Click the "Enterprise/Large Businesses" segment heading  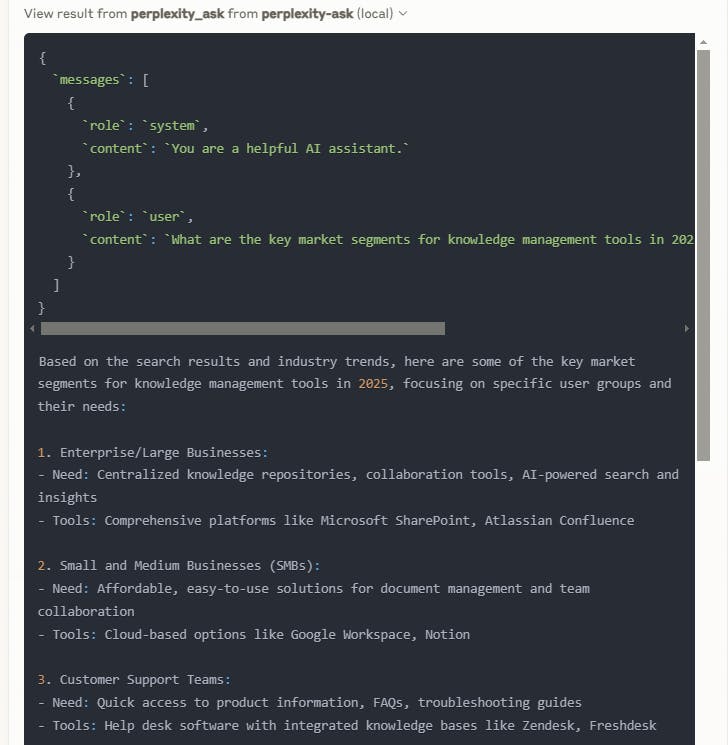point(164,452)
